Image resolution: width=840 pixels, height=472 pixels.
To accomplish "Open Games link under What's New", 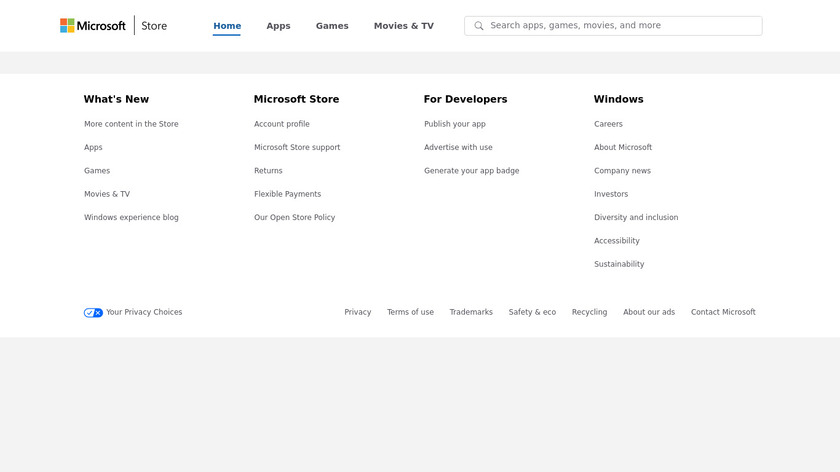I will point(97,171).
